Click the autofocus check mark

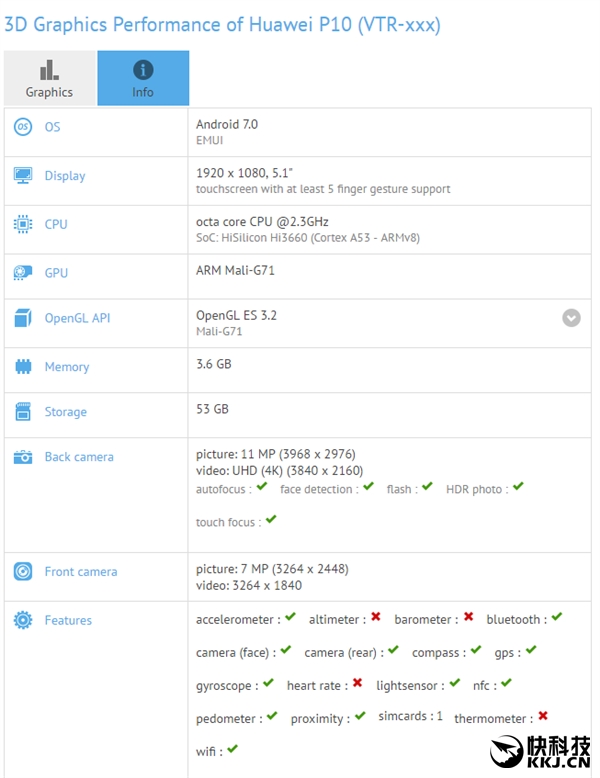click(x=262, y=486)
